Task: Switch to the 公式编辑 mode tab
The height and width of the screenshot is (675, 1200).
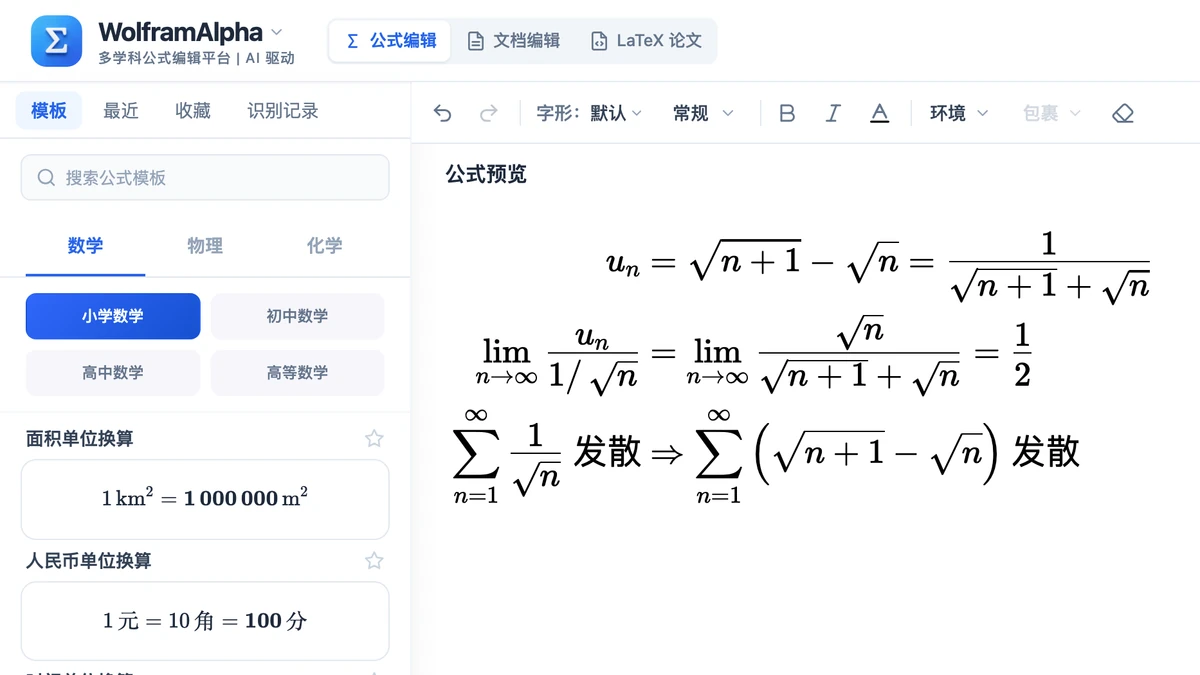Action: 390,41
